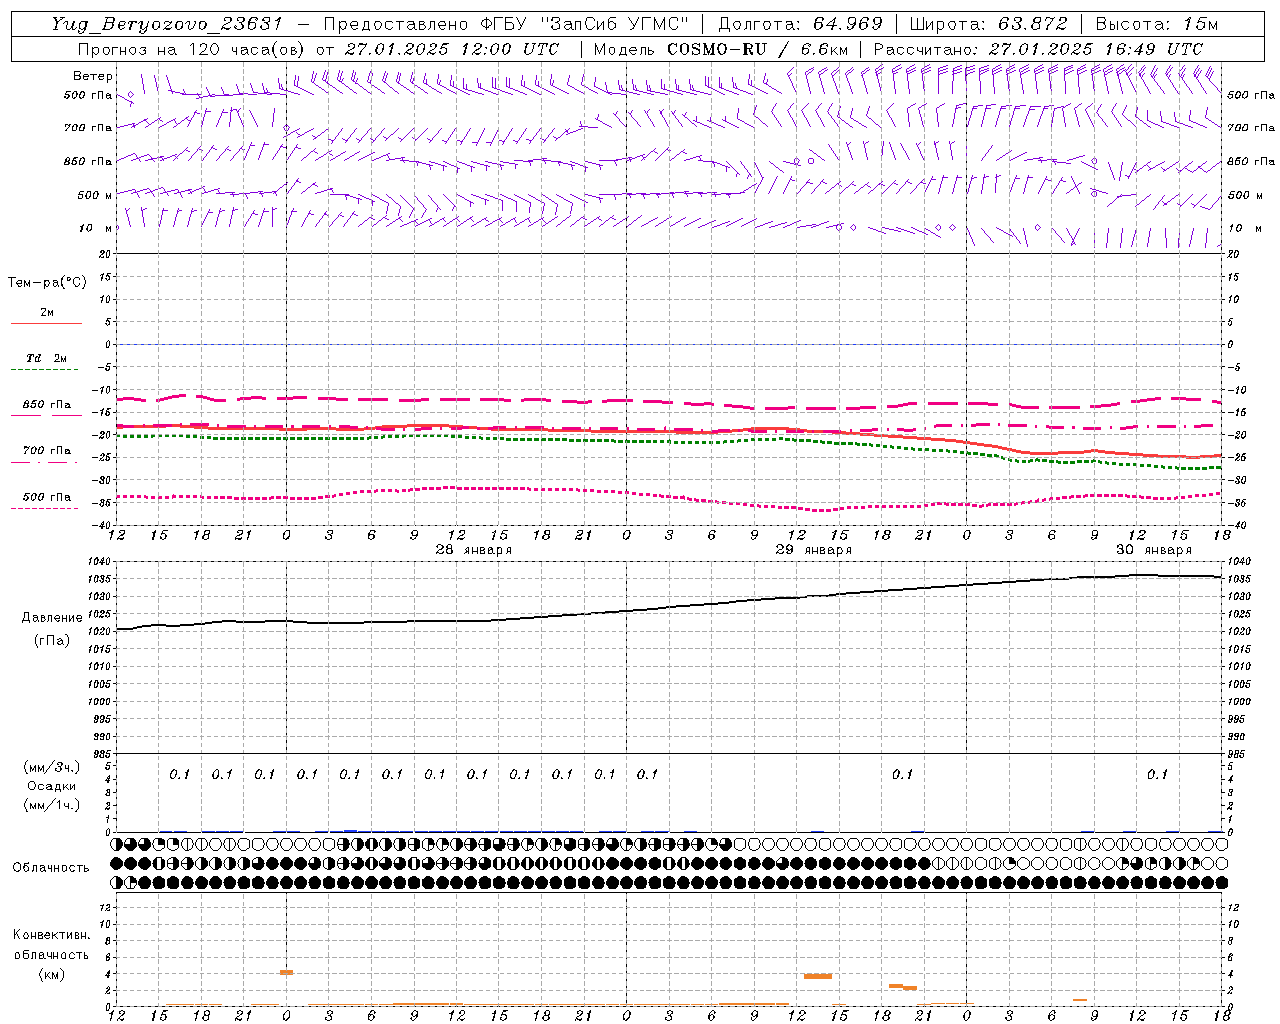Image resolution: width=1280 pixels, height=1024 pixels.
Task: Click the dashed line sample under Td 2м
Action: coord(46,370)
